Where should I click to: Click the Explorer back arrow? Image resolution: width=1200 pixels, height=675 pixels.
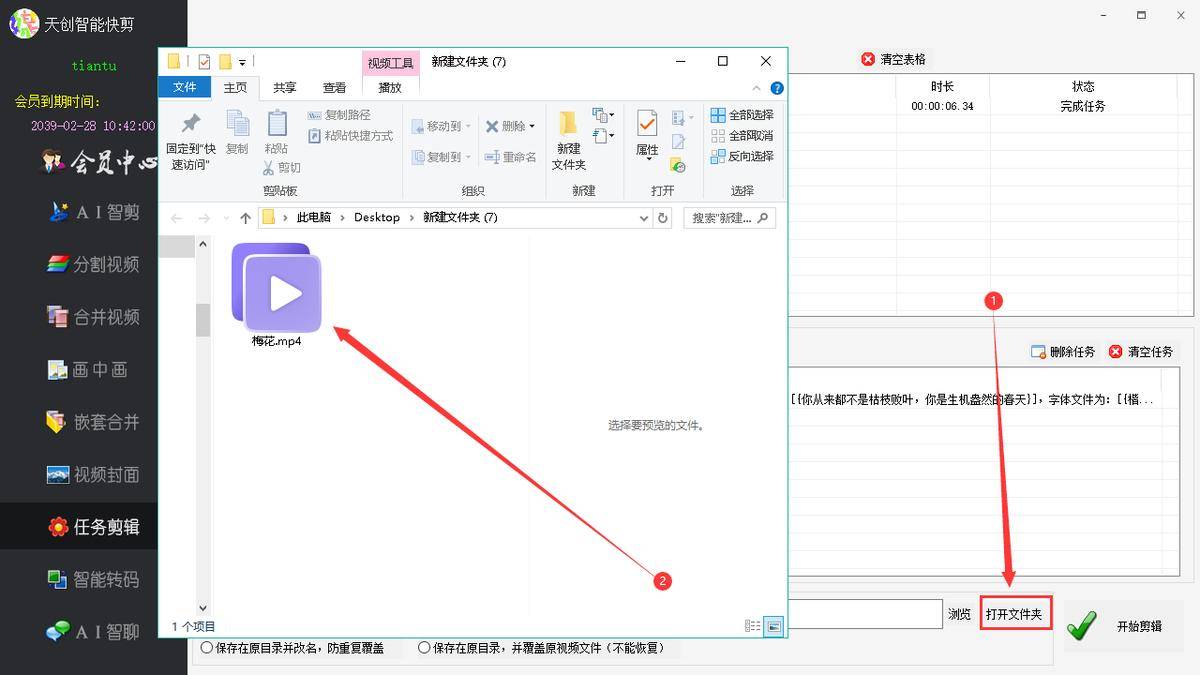pos(177,218)
